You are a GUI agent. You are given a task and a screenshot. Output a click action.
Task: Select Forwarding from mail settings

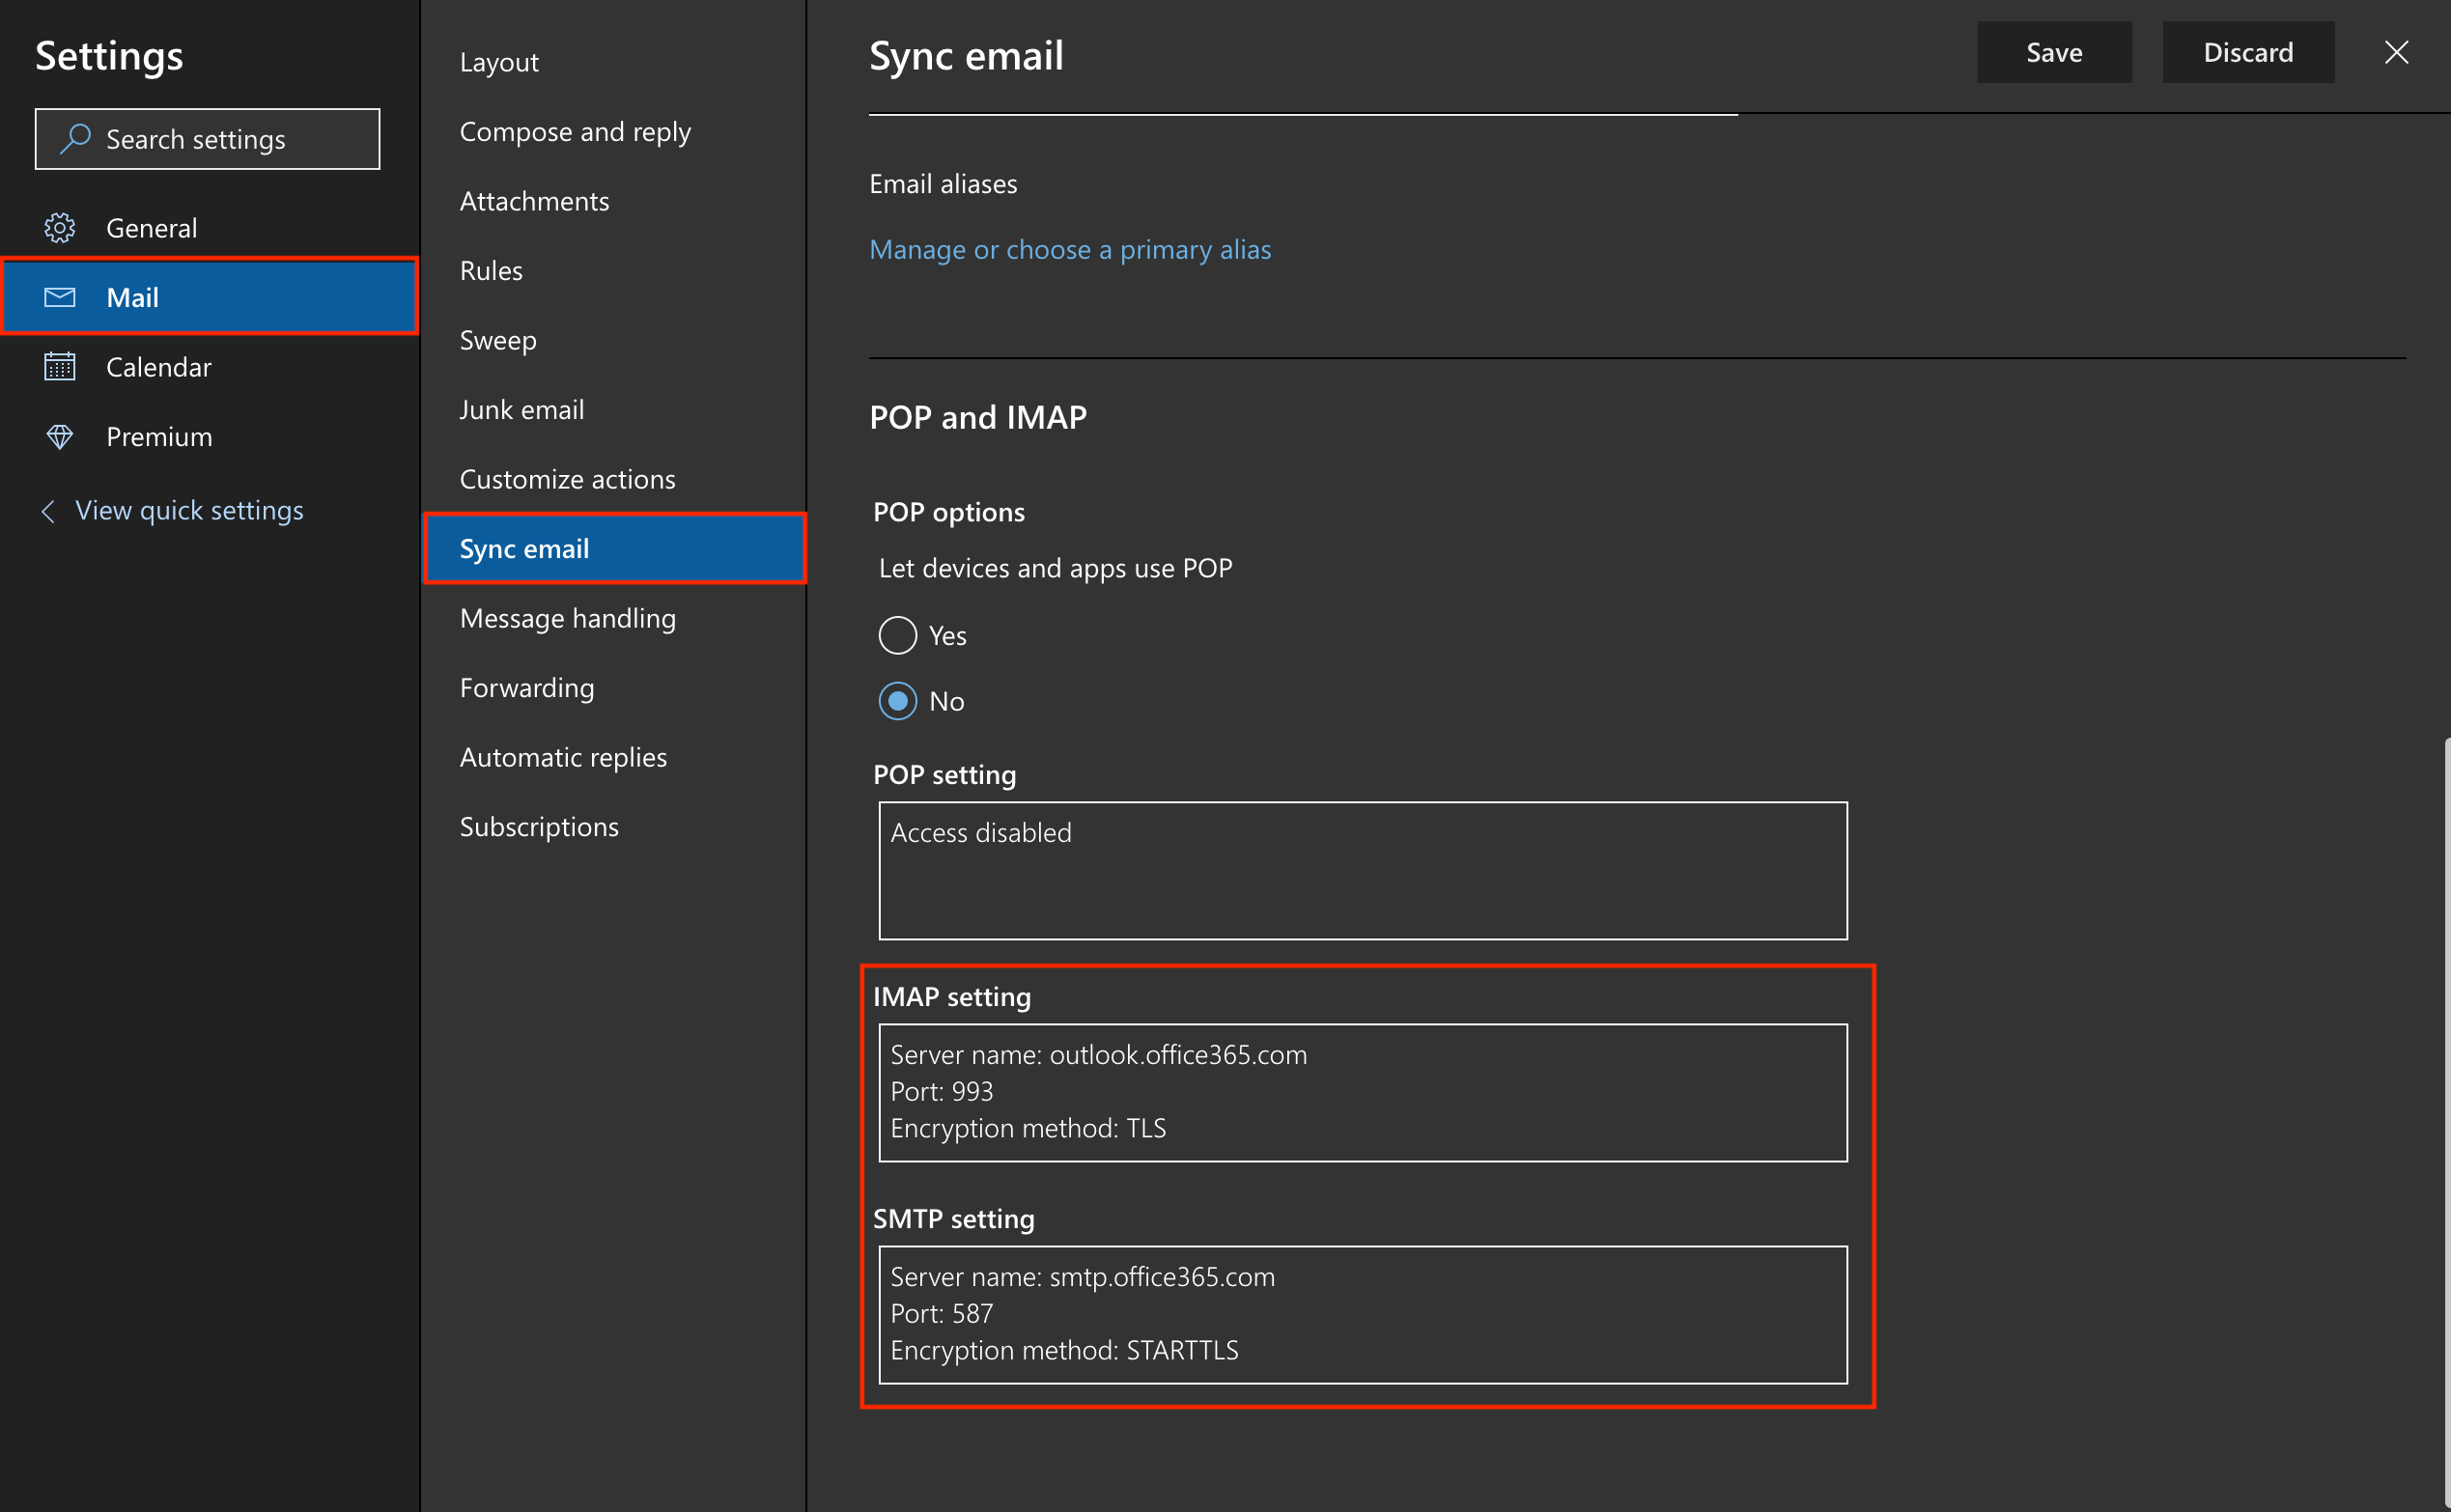click(525, 686)
